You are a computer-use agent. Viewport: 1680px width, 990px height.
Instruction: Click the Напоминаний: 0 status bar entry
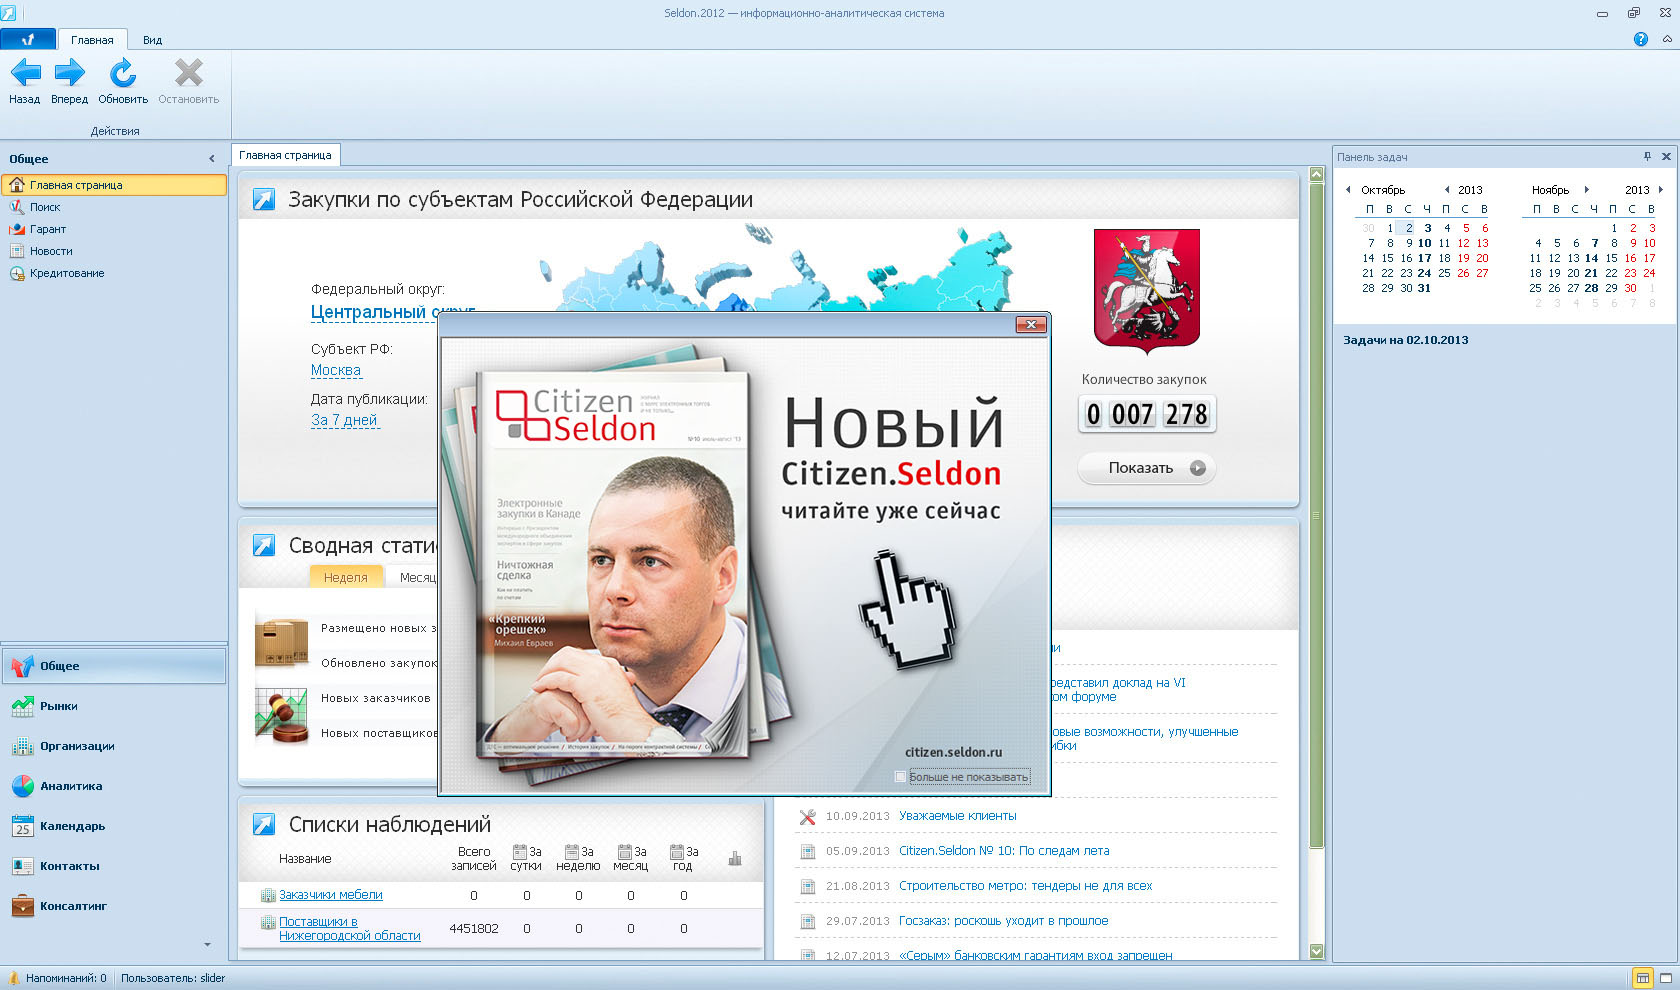pyautogui.click(x=57, y=978)
